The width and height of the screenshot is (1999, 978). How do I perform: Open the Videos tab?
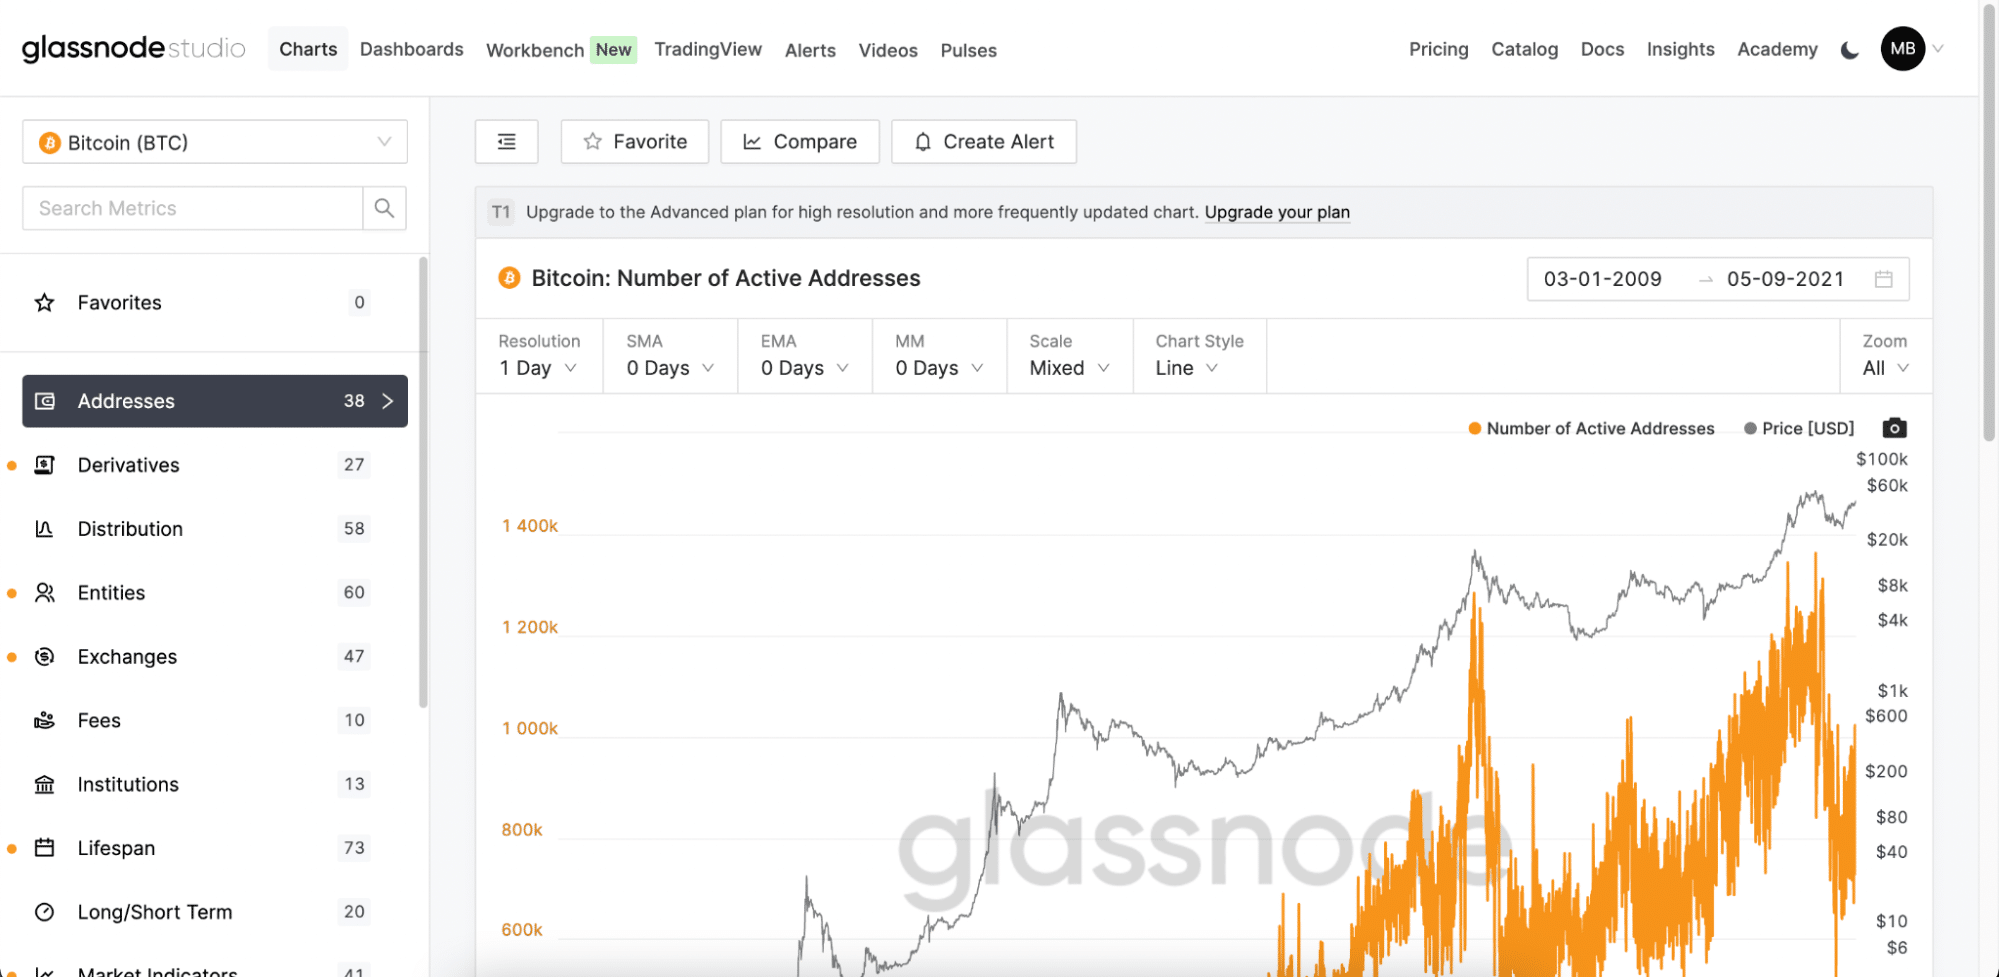(888, 50)
